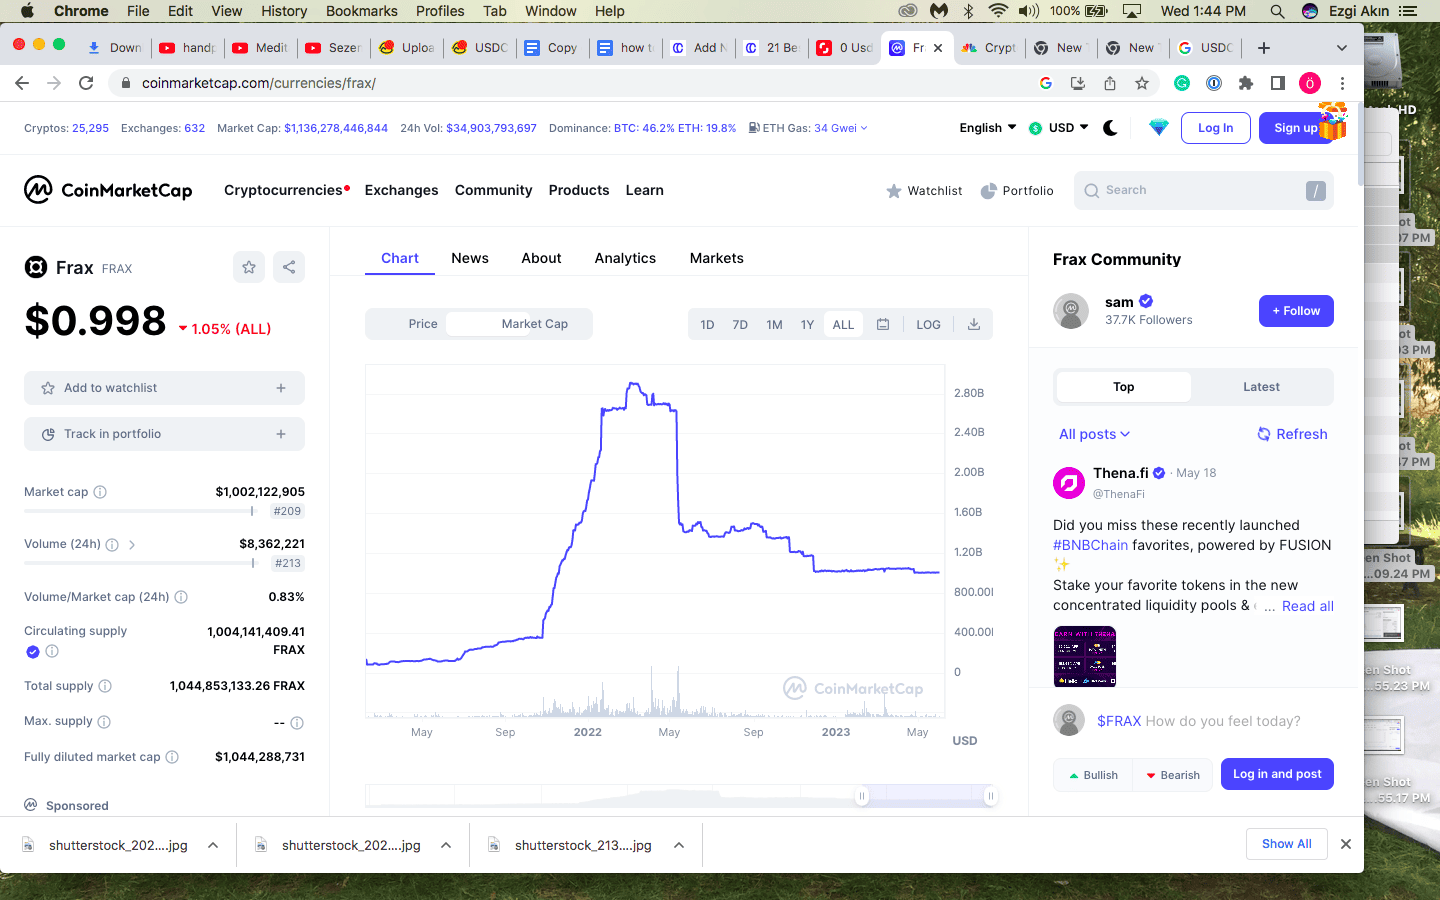Viewport: 1440px width, 900px height.
Task: Open options for second shutterstock_202 download
Action: pos(446,845)
